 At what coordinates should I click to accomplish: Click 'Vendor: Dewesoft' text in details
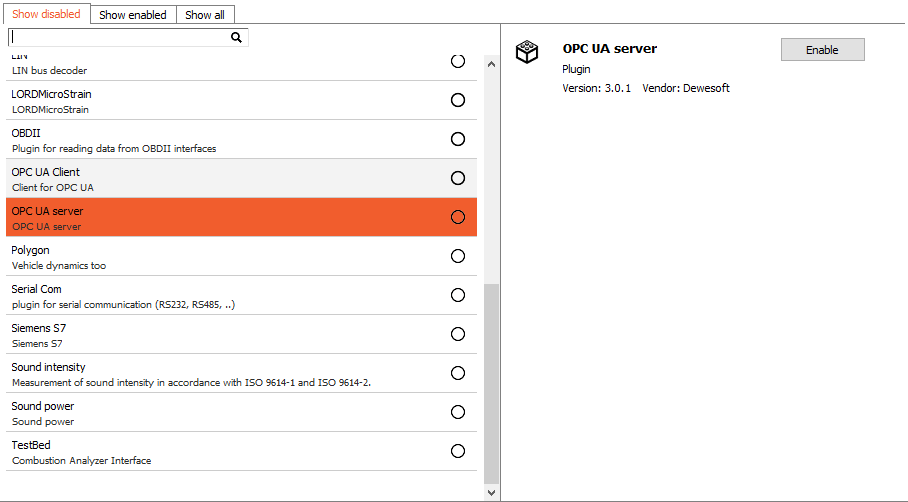tap(686, 88)
